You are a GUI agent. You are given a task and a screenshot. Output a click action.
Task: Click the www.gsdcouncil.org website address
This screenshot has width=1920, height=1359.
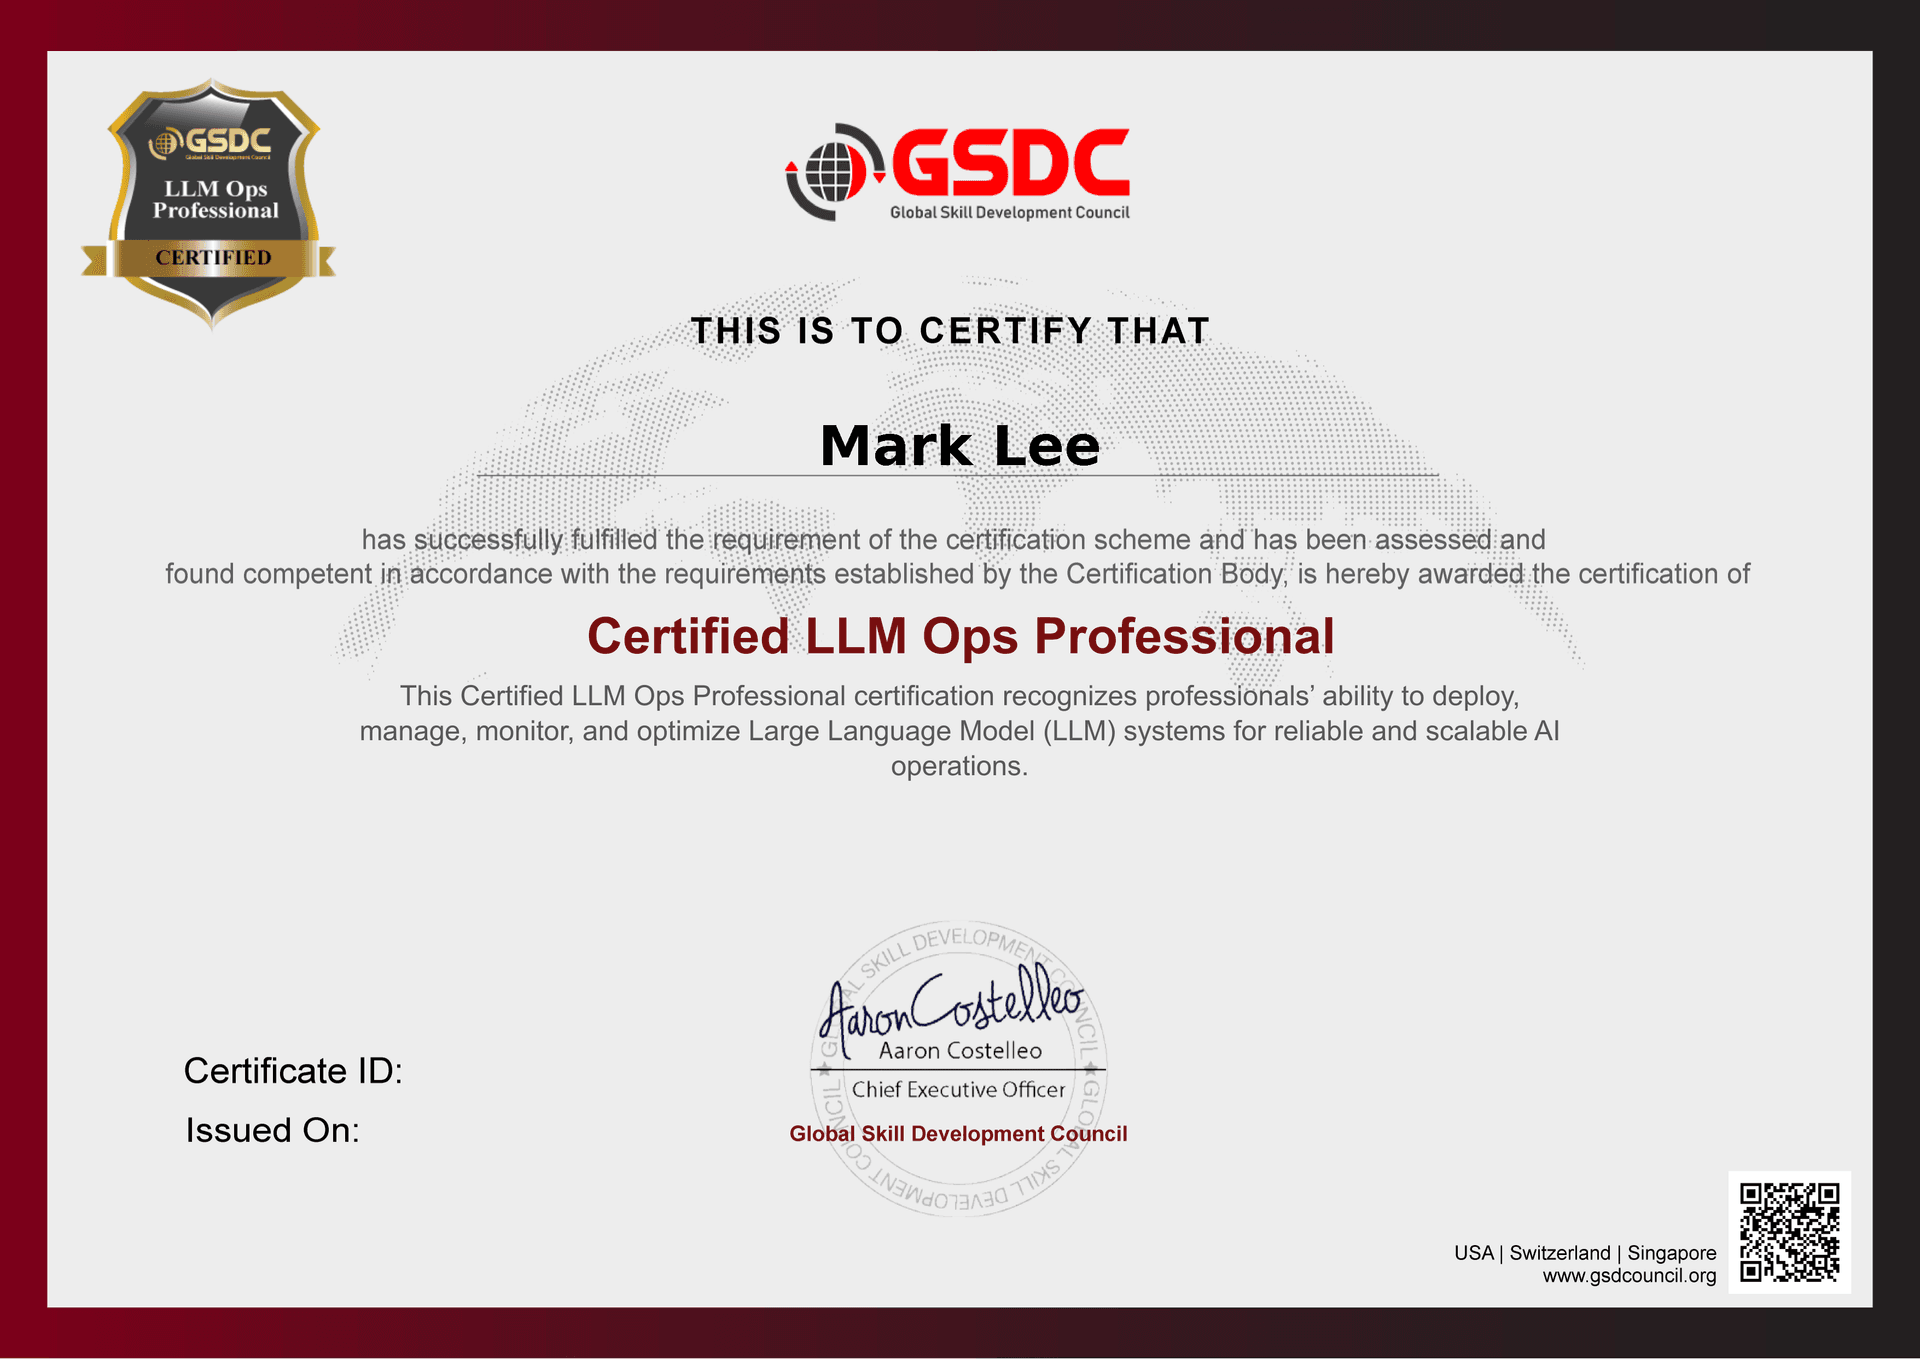1629,1276
